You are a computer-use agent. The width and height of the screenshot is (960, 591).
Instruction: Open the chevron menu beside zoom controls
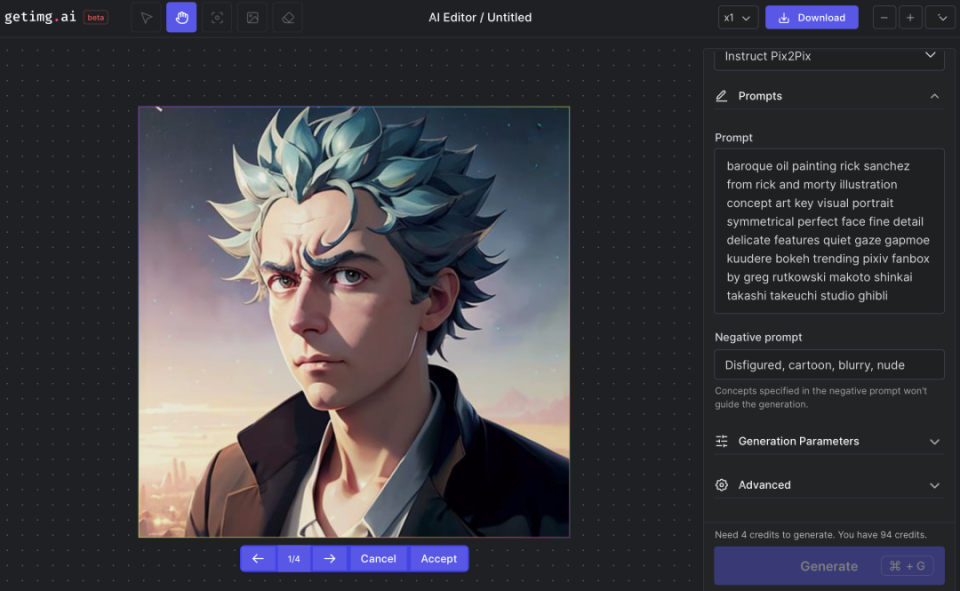point(942,18)
